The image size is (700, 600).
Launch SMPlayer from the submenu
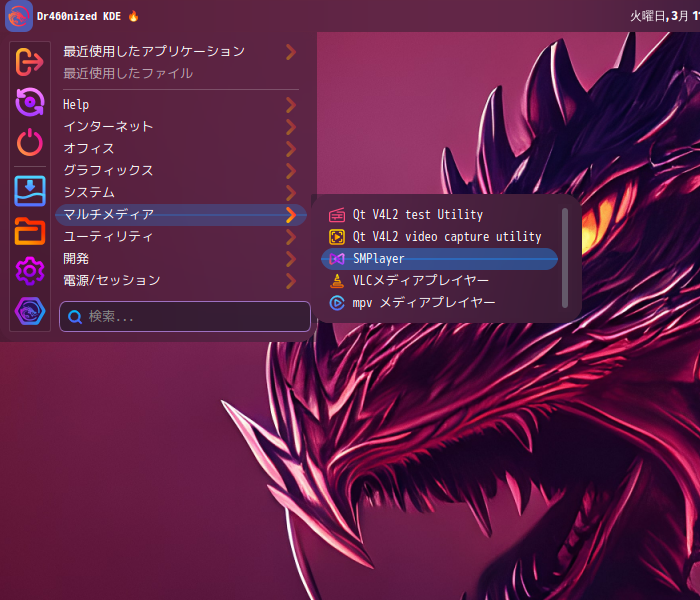(440, 259)
